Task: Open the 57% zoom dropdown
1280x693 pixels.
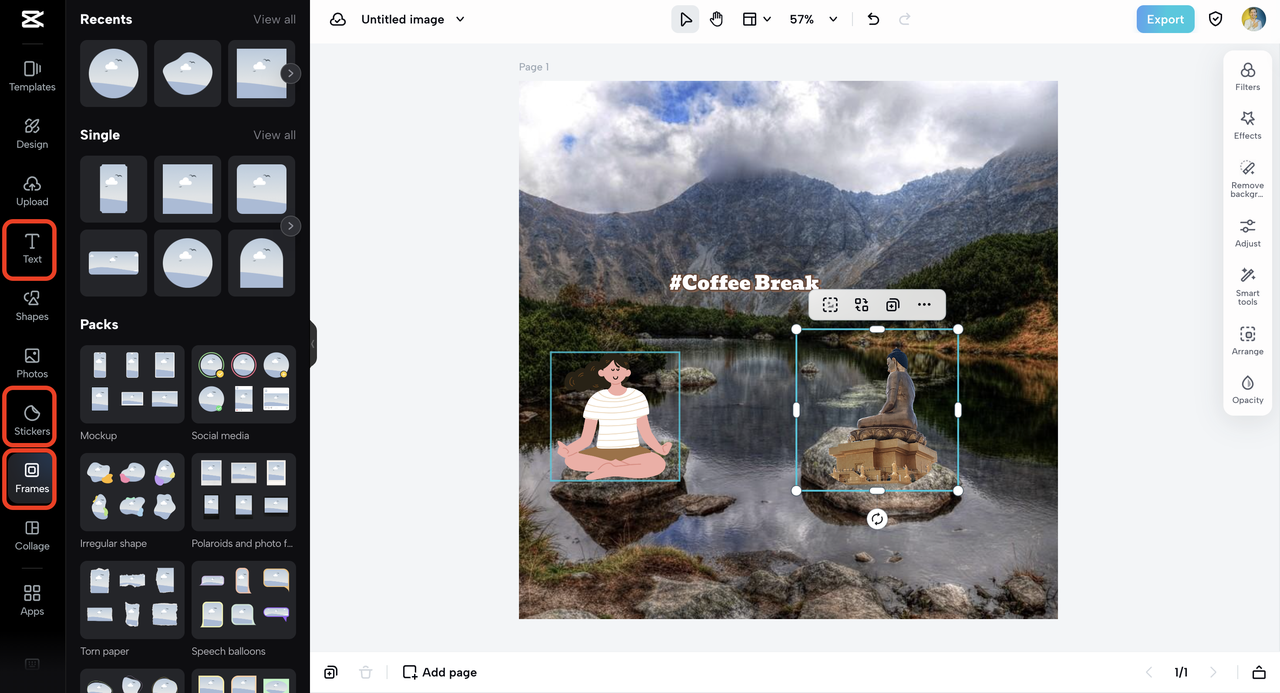Action: coord(813,19)
